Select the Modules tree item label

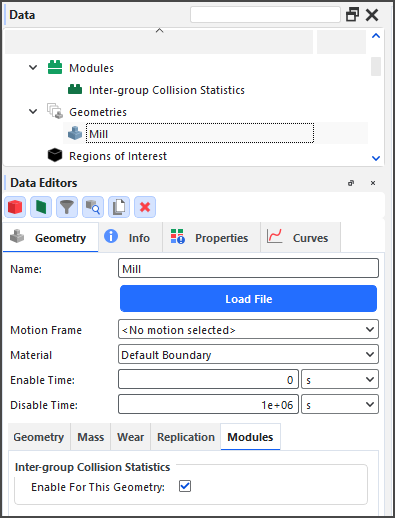coord(91,68)
